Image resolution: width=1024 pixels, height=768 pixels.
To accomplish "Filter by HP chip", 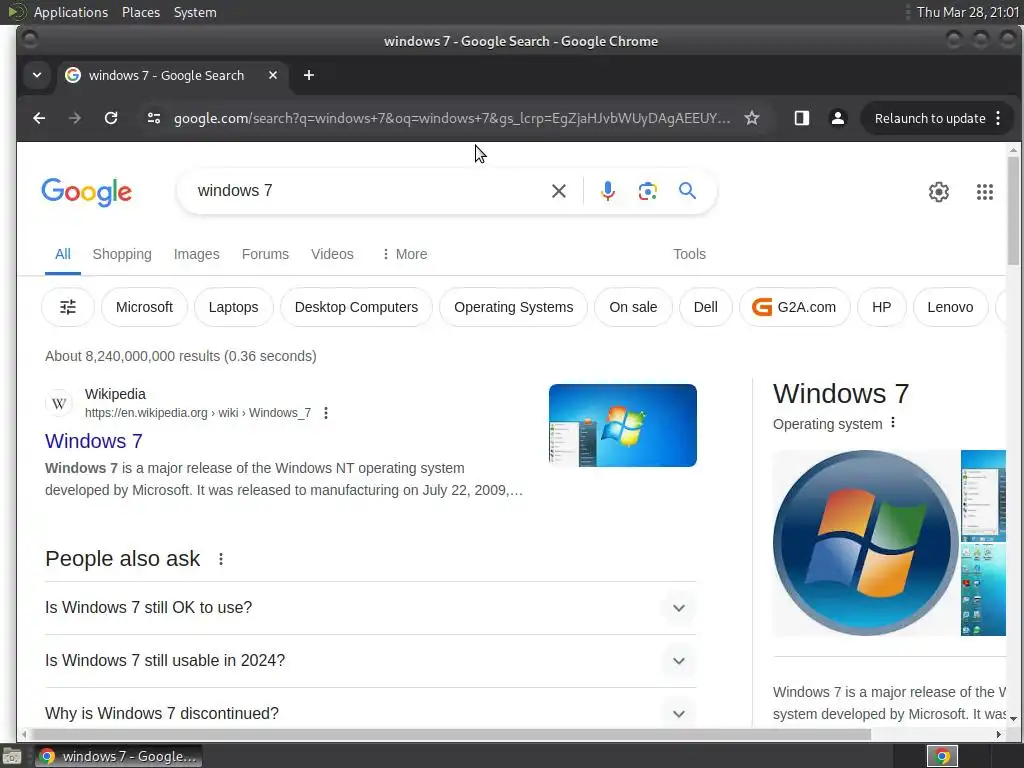I will [x=881, y=307].
